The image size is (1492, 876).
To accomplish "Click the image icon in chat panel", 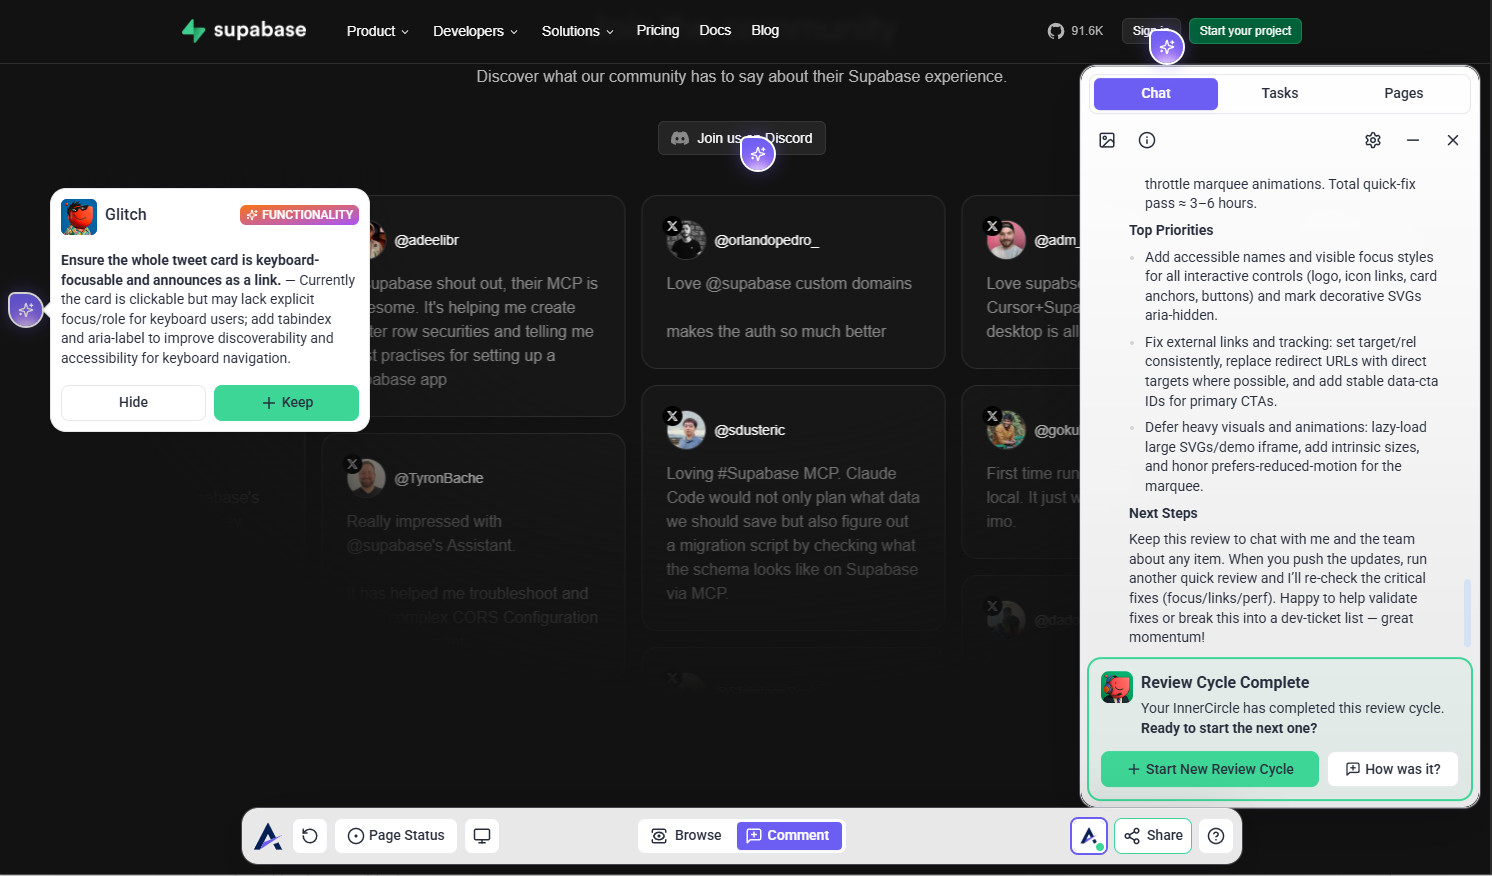I will (1107, 140).
